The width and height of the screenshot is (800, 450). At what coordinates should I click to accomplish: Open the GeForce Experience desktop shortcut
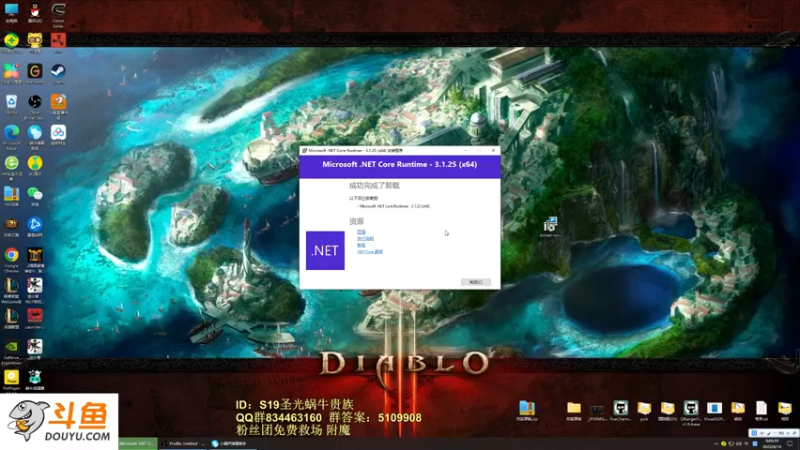coord(11,351)
